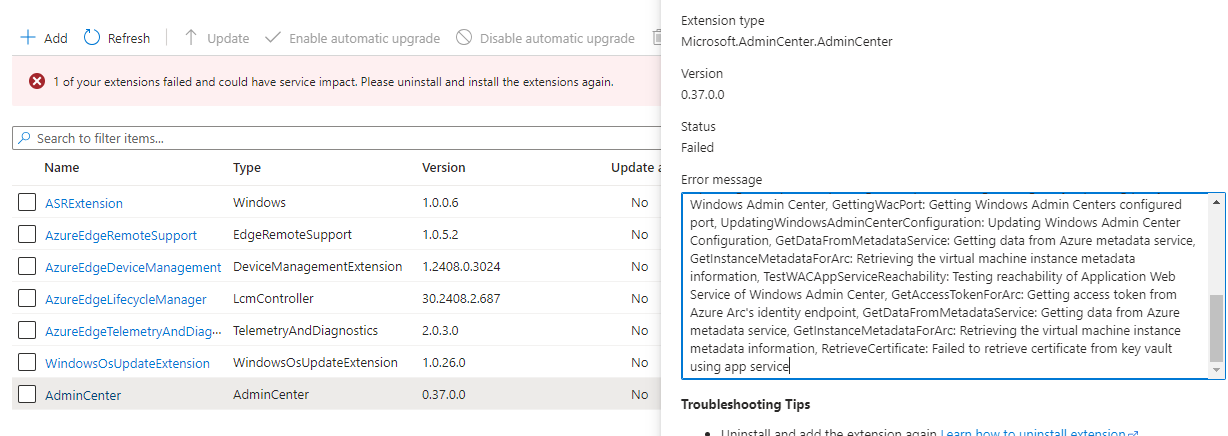Click Enable automatic upgrade text

(x=365, y=38)
